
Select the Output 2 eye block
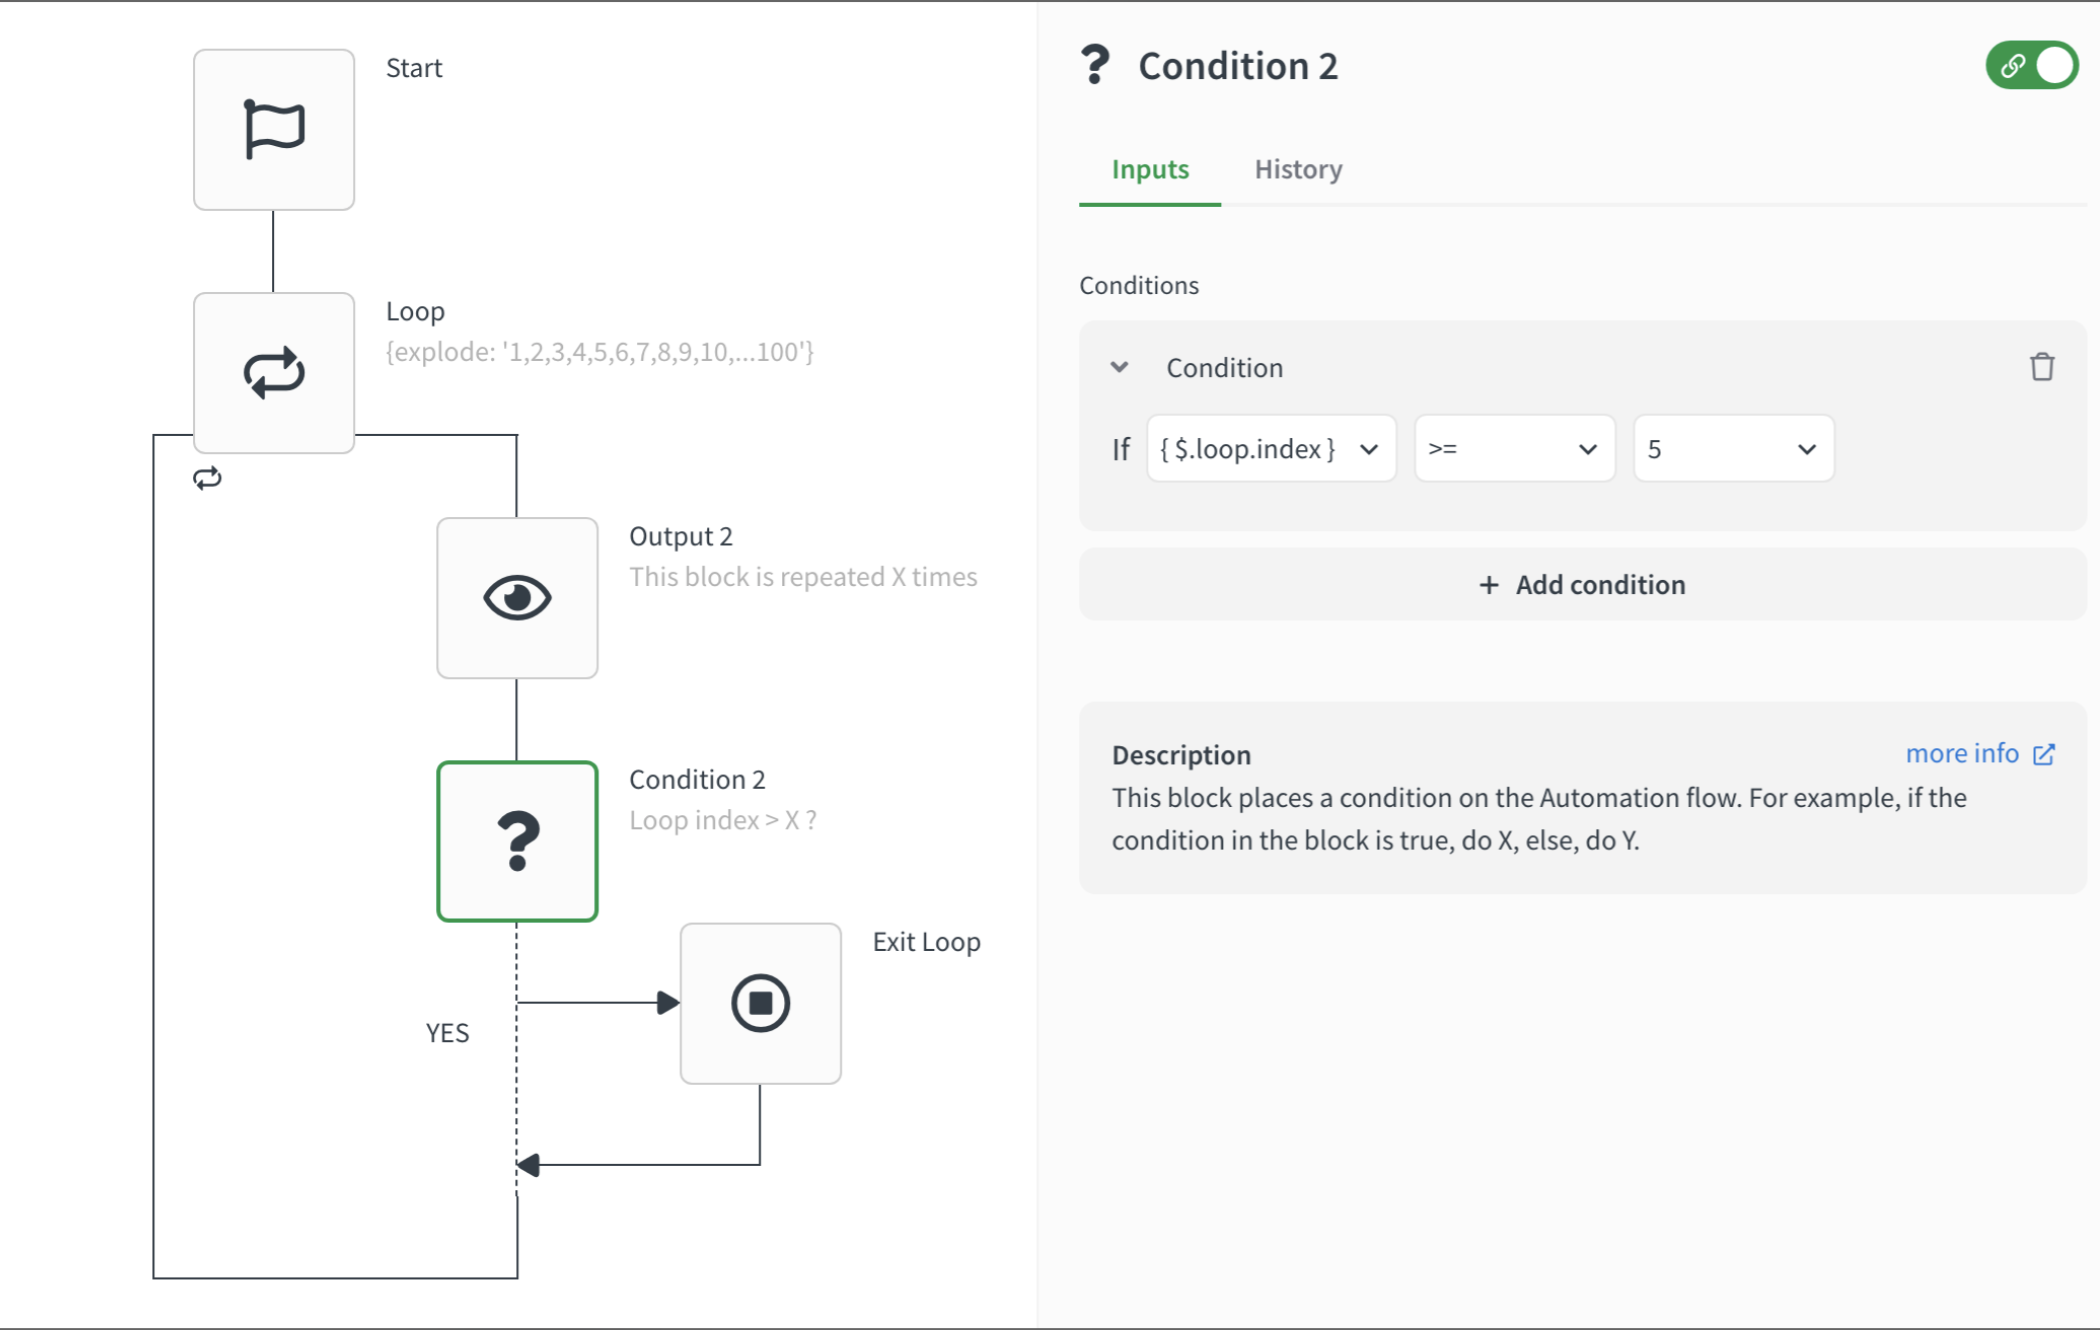[517, 598]
